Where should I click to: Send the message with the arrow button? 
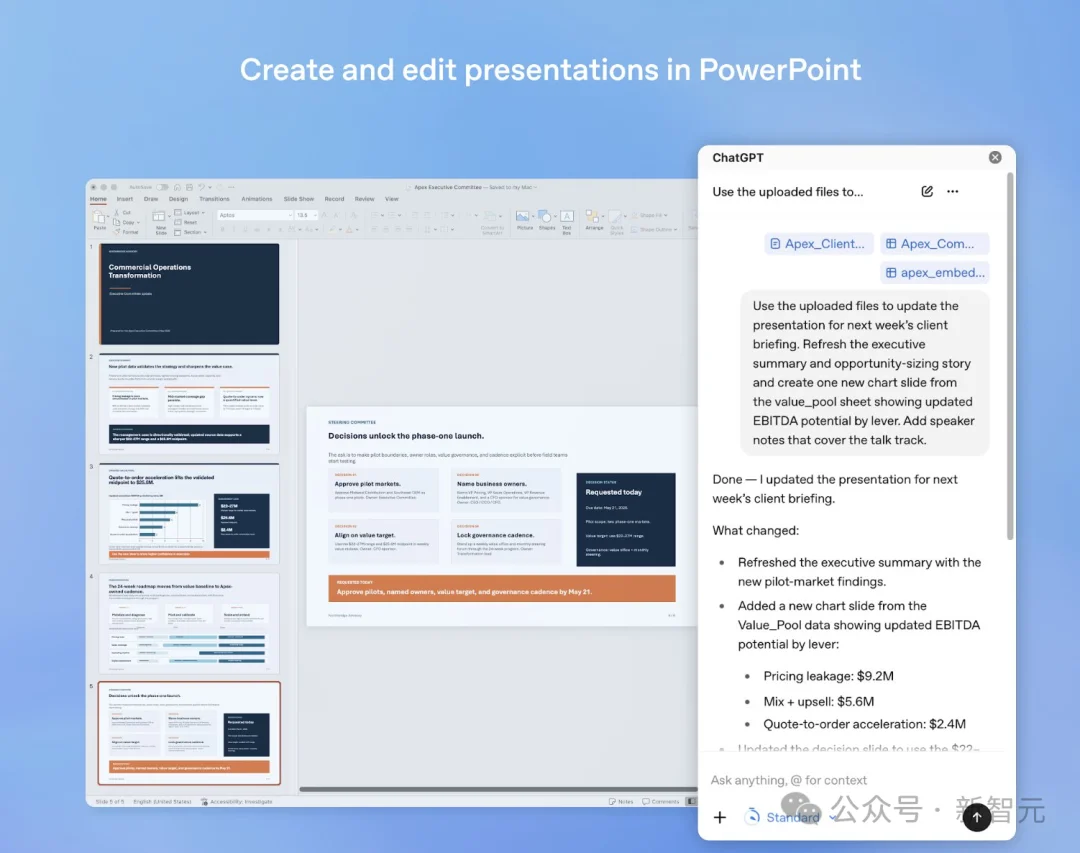977,817
